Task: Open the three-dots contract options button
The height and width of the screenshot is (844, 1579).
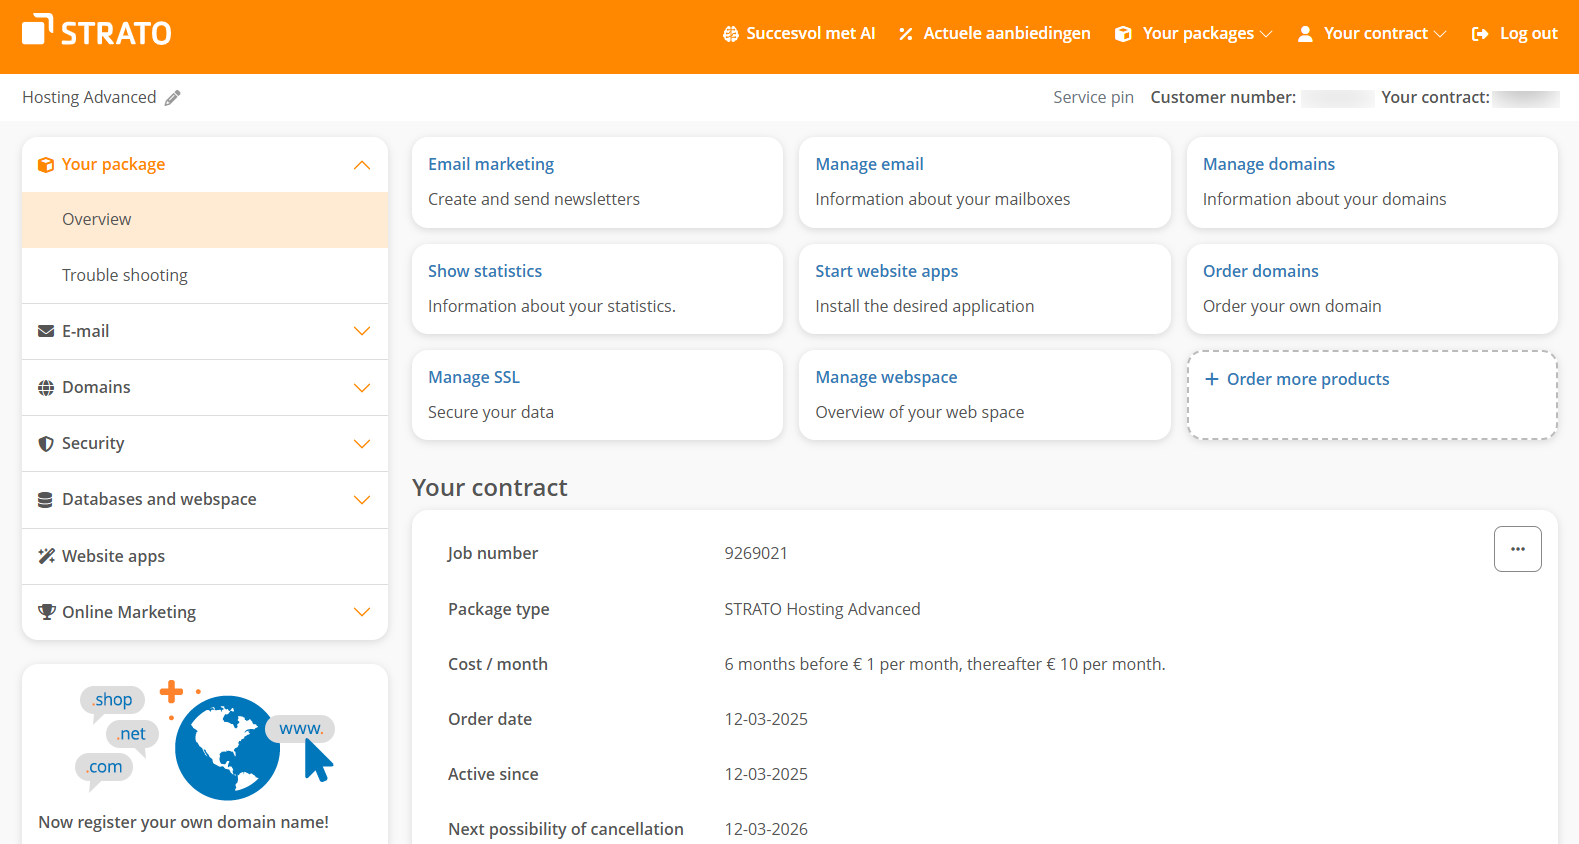Action: pyautogui.click(x=1517, y=549)
